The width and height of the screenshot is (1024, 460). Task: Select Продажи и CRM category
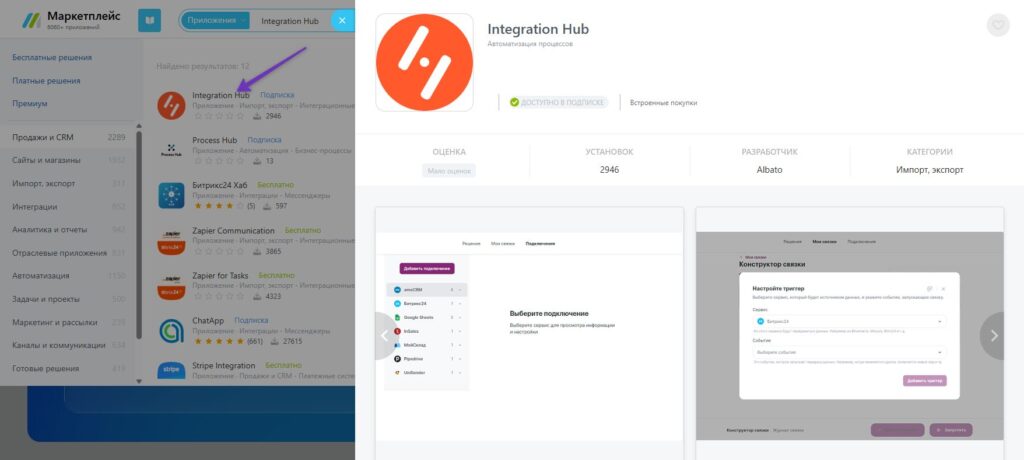68,137
